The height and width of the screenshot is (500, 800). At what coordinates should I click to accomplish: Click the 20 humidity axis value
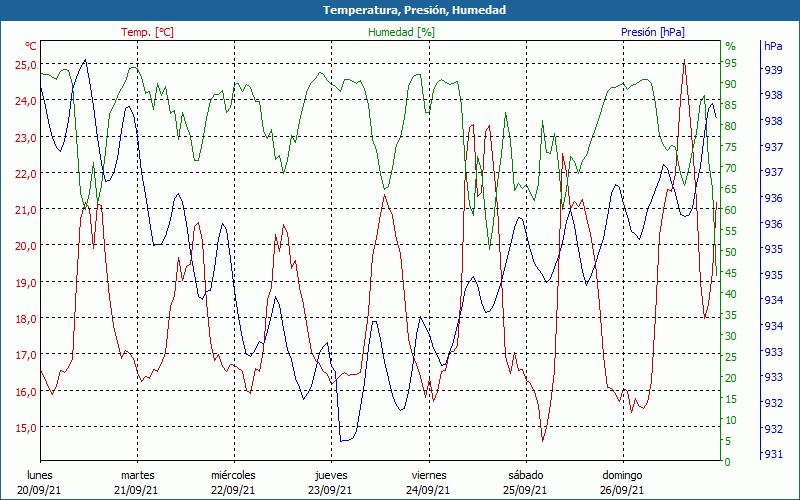pyautogui.click(x=731, y=378)
